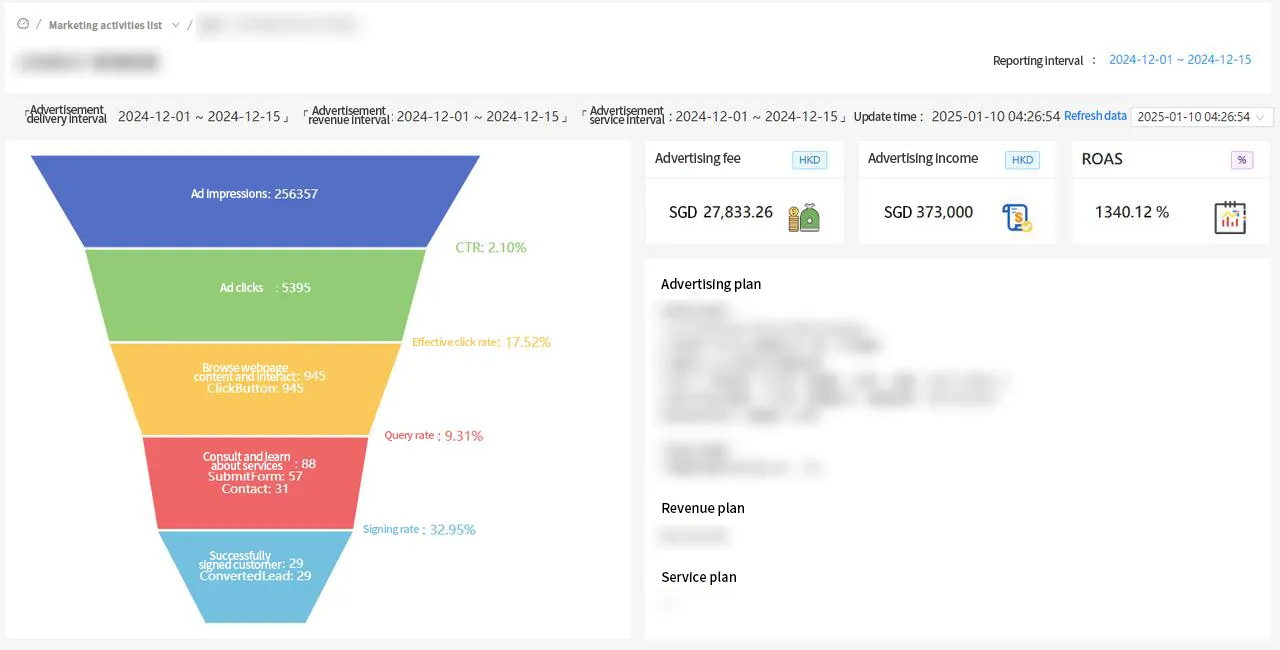
Task: Open the update time snapshot dropdown
Action: coord(1201,117)
